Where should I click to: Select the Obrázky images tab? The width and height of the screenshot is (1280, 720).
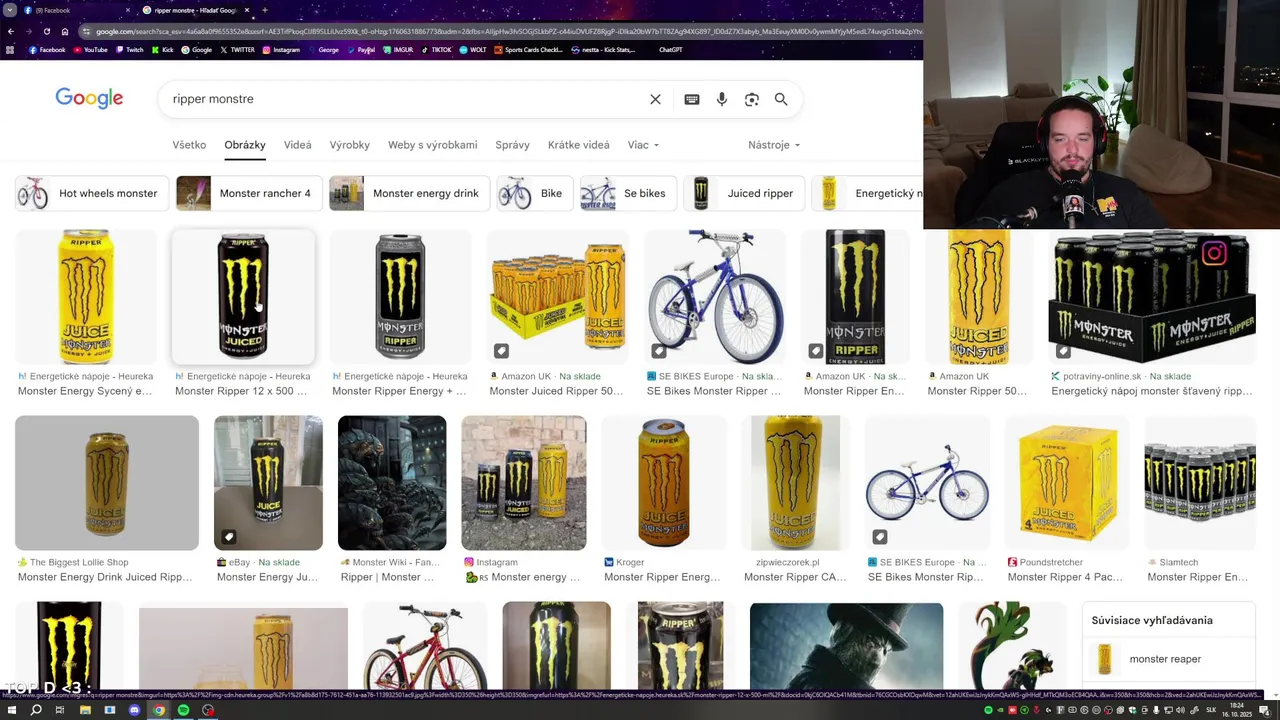tap(245, 145)
